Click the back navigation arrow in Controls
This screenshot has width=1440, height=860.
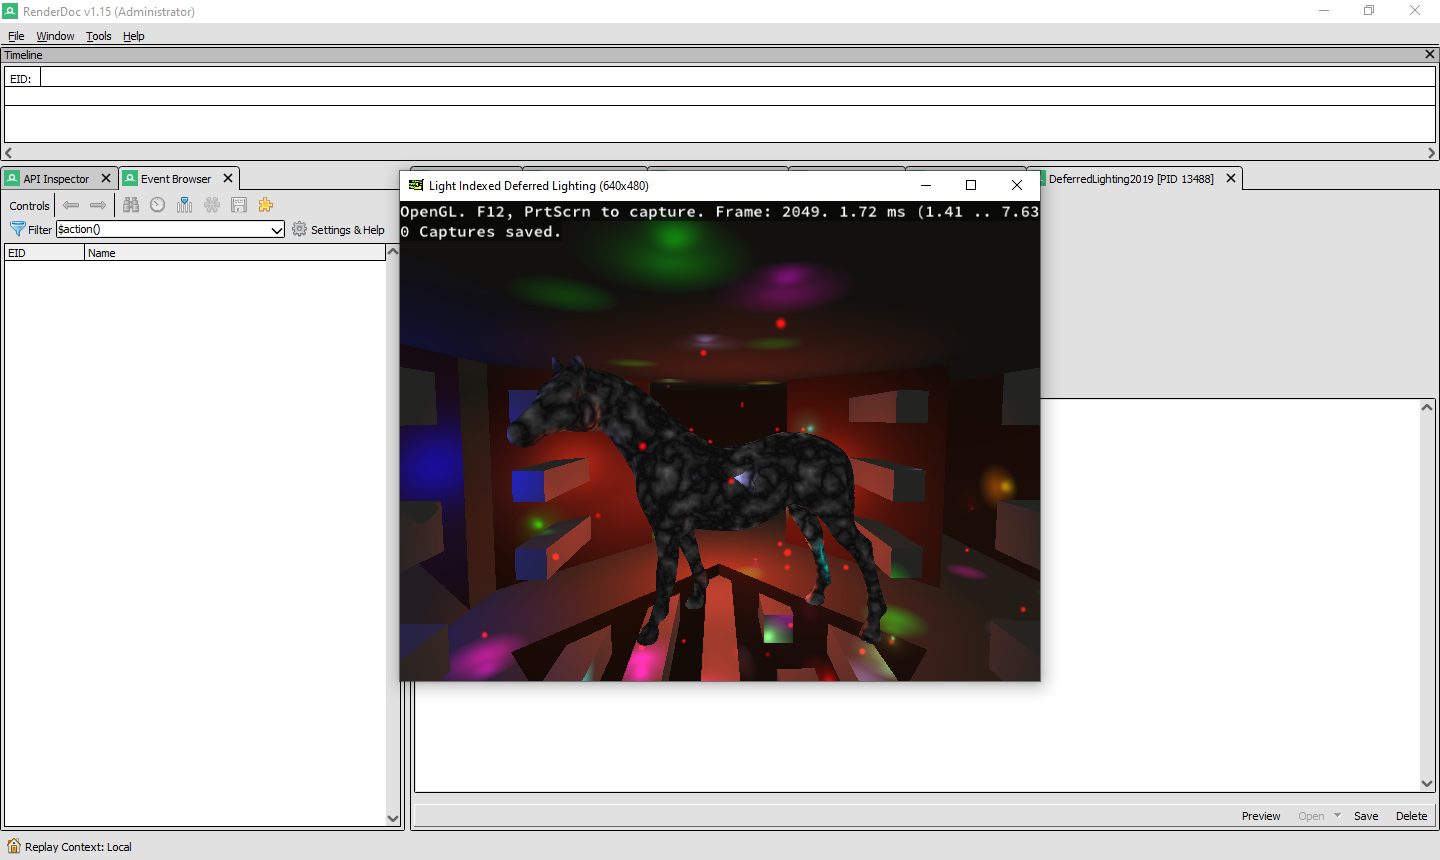pyautogui.click(x=71, y=205)
